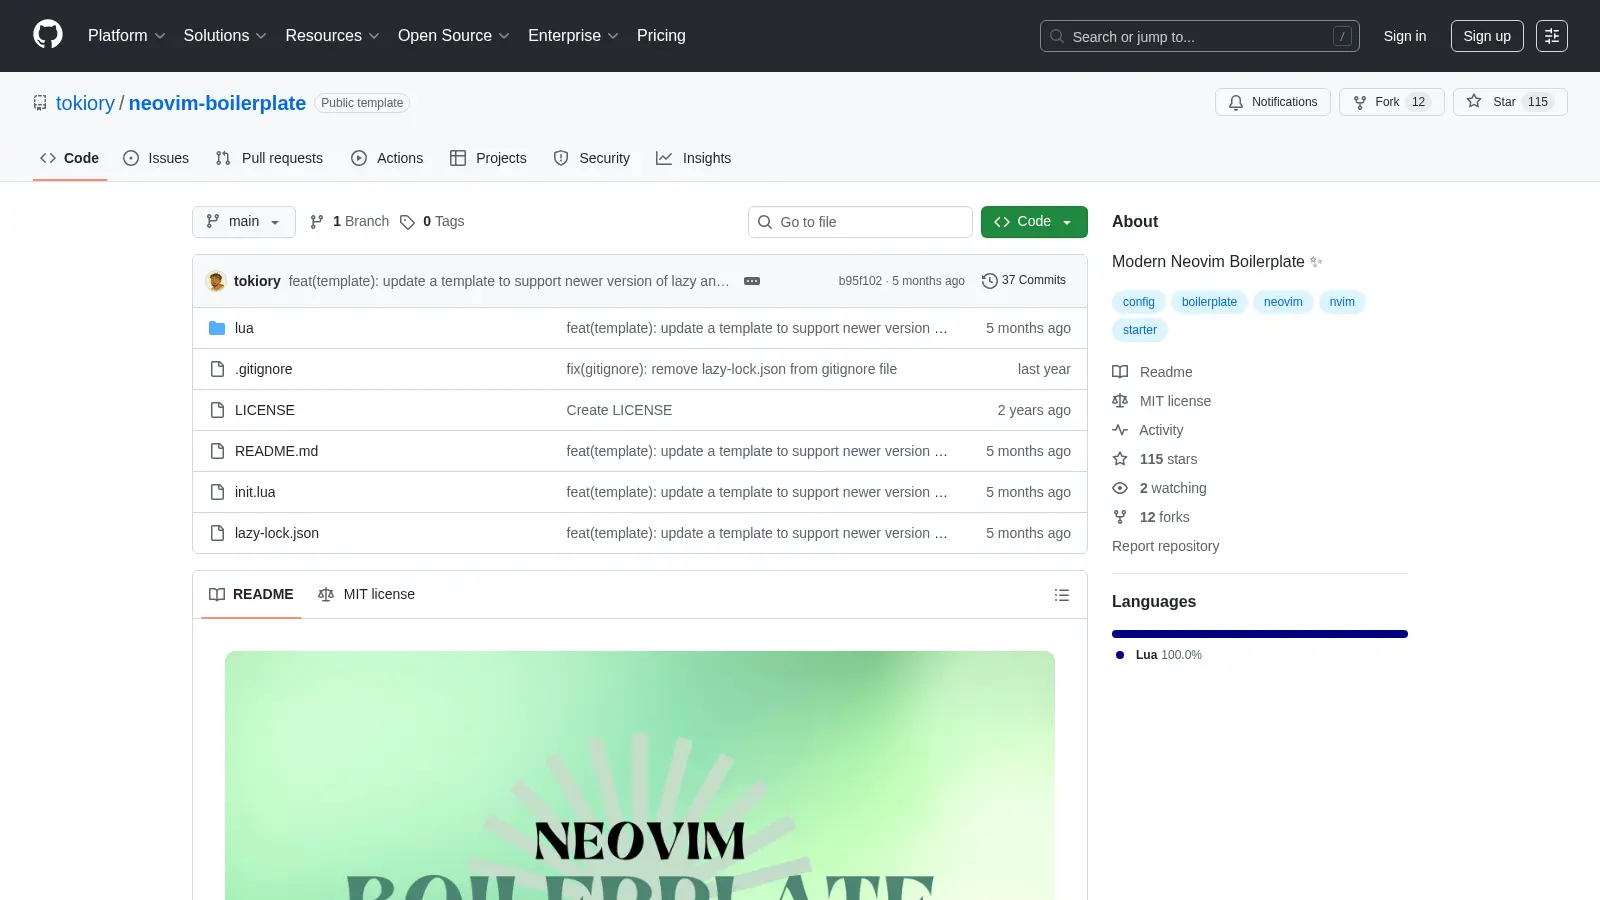Select the MIT license tab in file viewer
The image size is (1600, 900).
click(366, 595)
